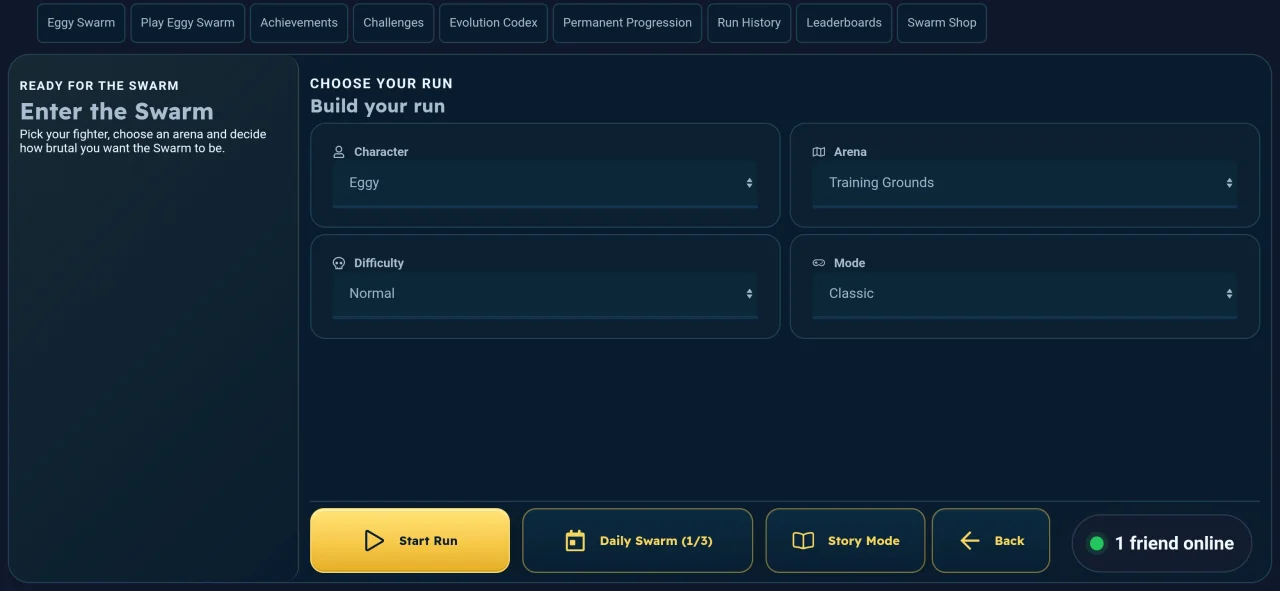
Task: Open the Achievements tab
Action: pyautogui.click(x=299, y=23)
